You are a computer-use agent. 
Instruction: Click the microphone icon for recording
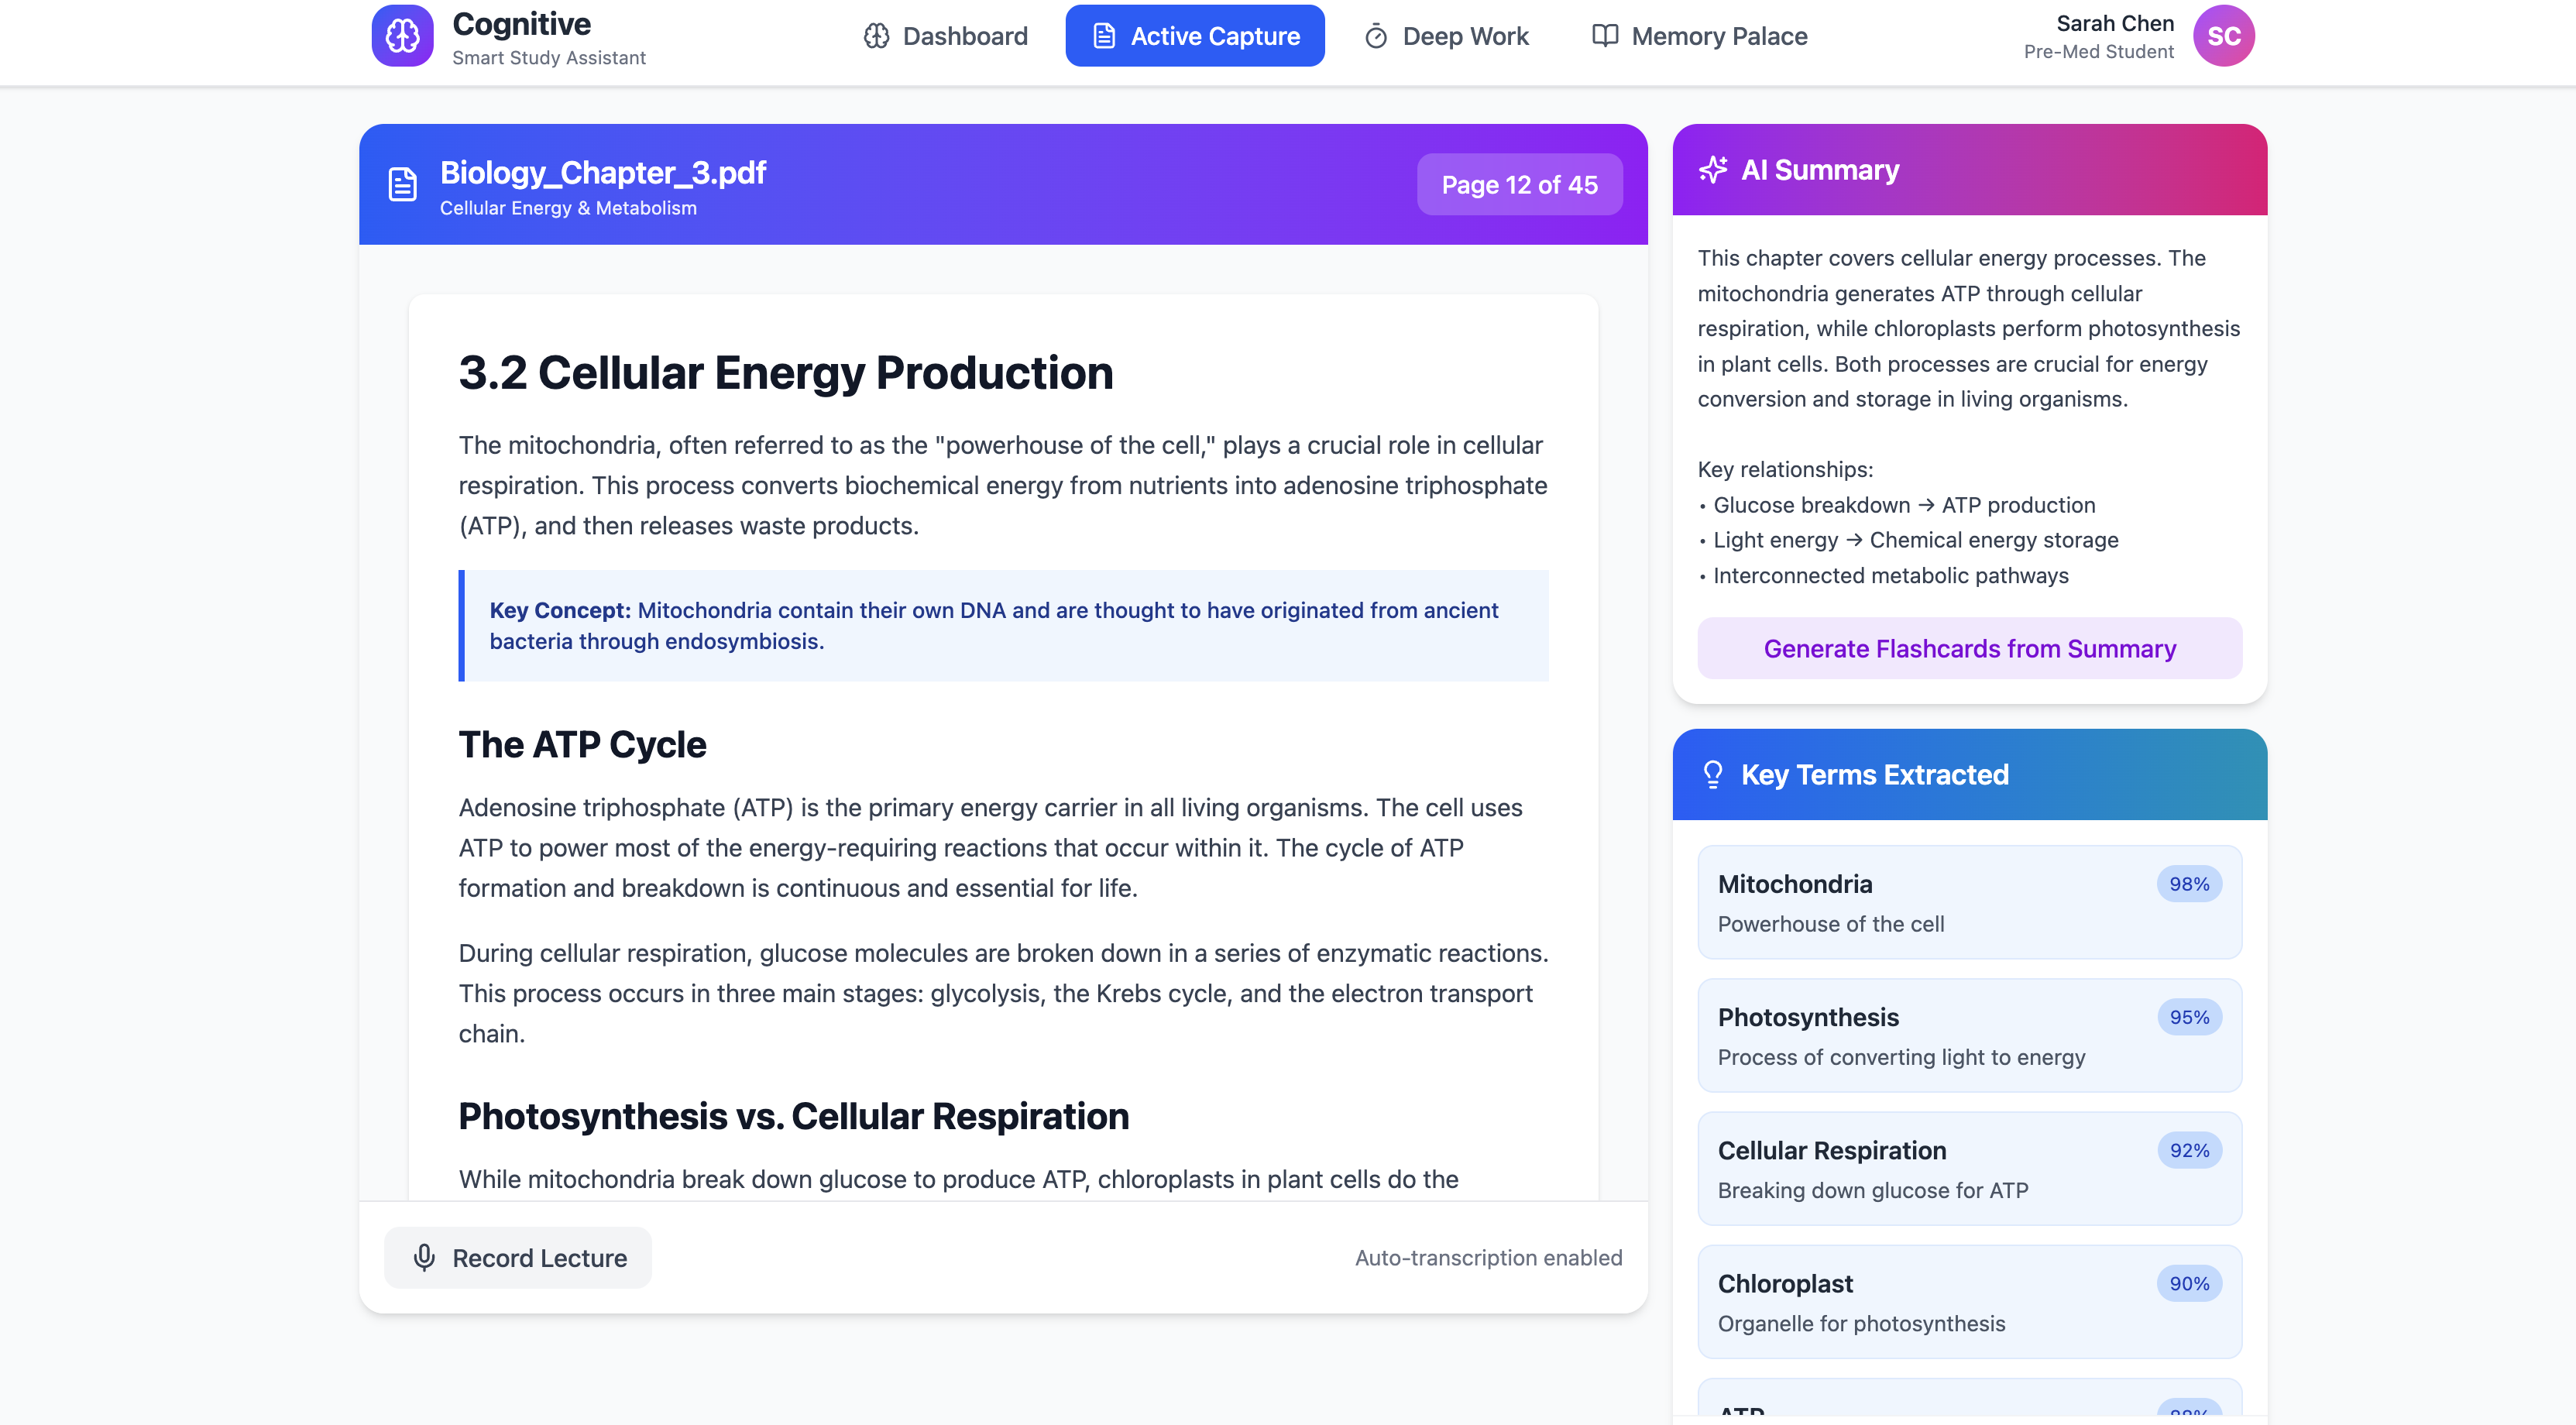click(424, 1258)
